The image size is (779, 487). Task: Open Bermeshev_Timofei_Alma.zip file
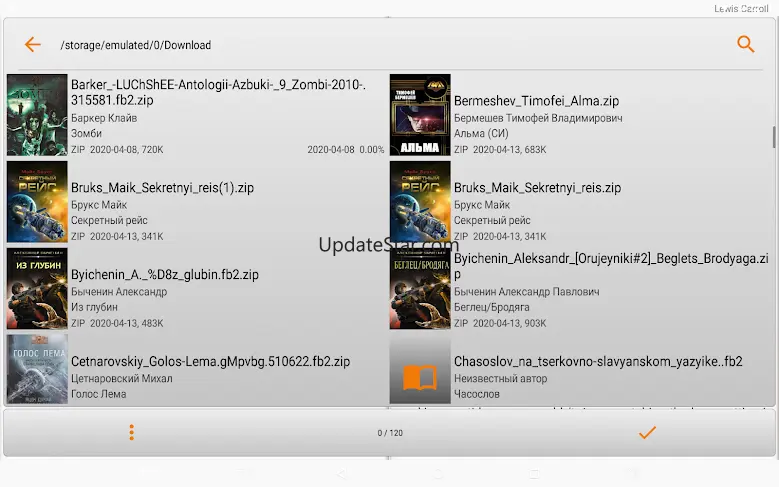pos(536,101)
